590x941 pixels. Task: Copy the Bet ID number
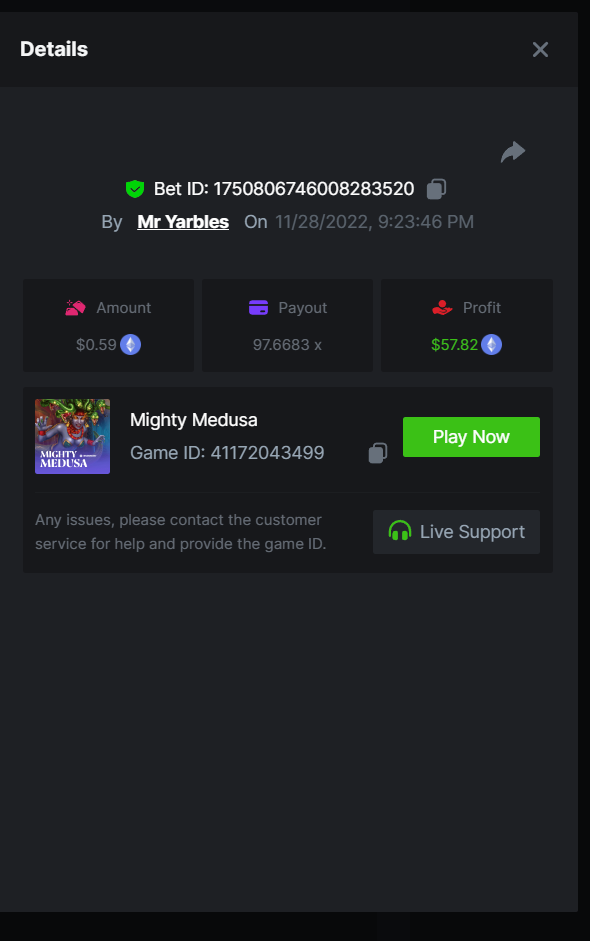436,189
